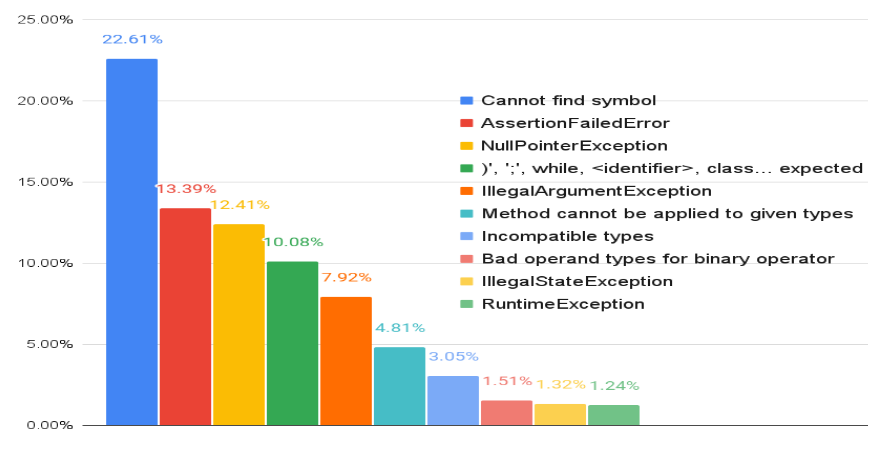Click the light green RuntimeException legend swatch
Viewport: 891px width, 456px height.
click(x=466, y=304)
